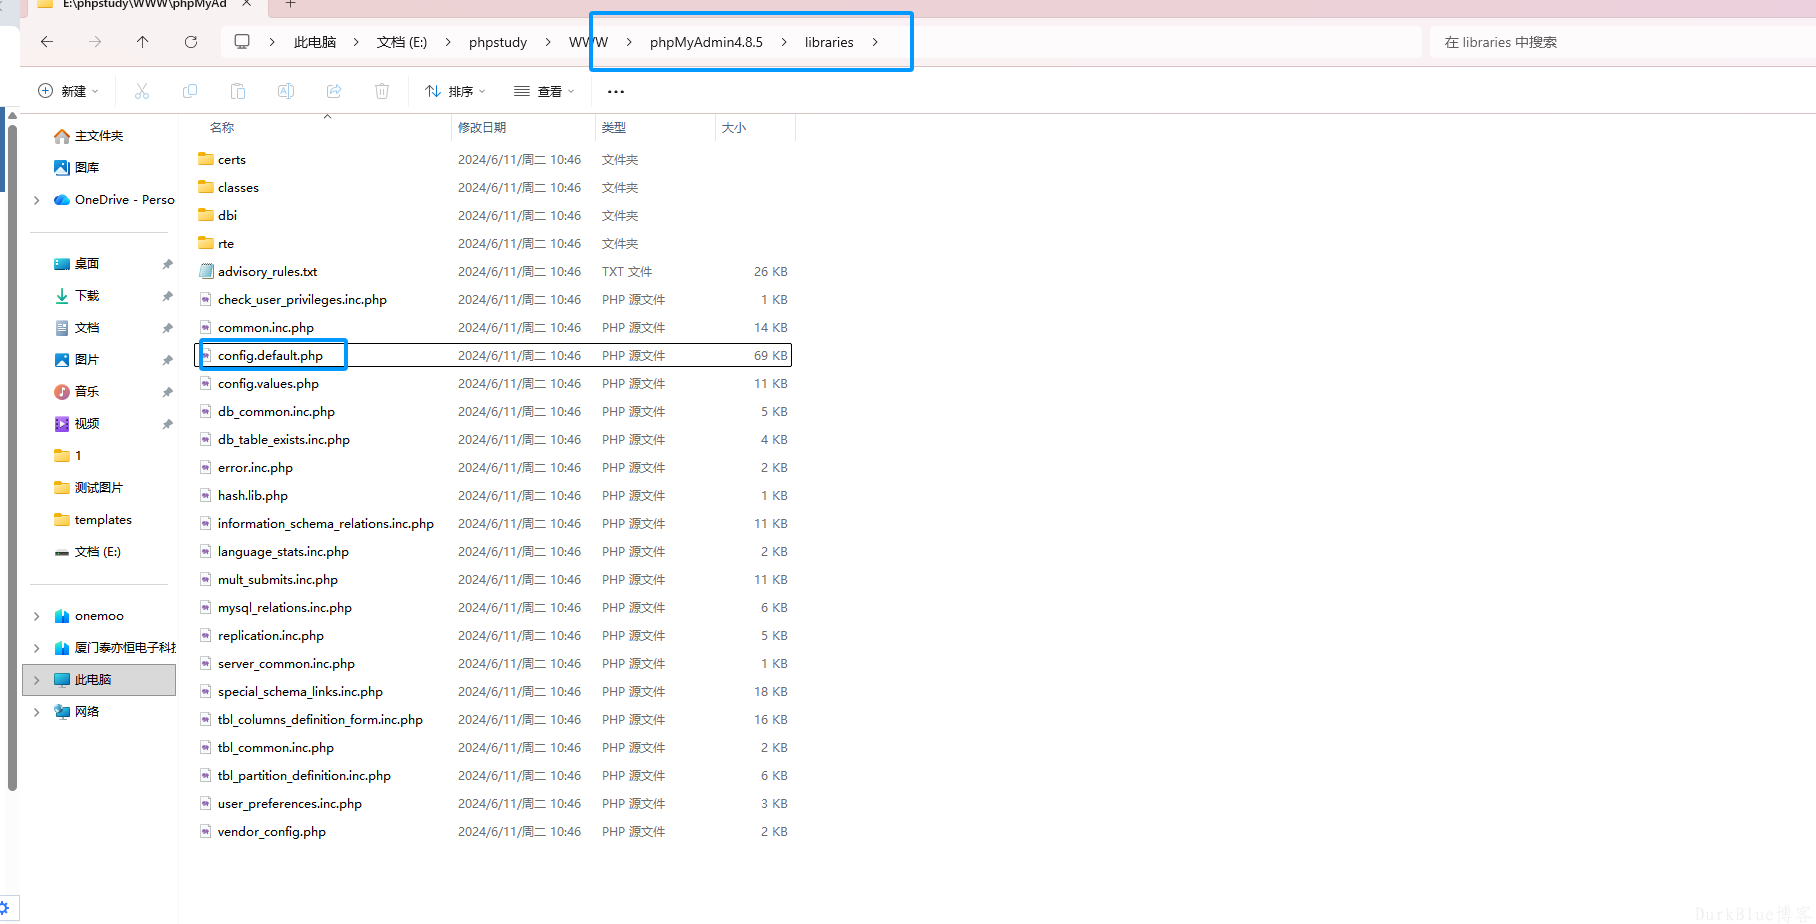Navigate back with the left arrow
This screenshot has height=924, width=1816.
47,42
